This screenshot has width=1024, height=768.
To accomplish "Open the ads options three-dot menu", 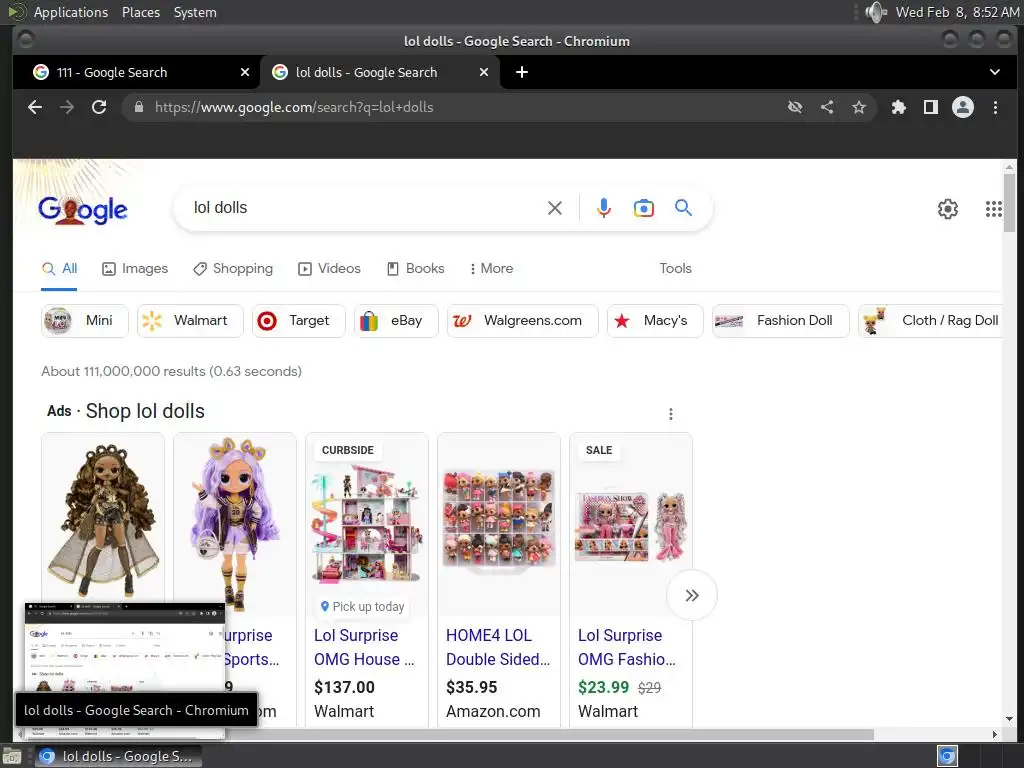I will 671,414.
